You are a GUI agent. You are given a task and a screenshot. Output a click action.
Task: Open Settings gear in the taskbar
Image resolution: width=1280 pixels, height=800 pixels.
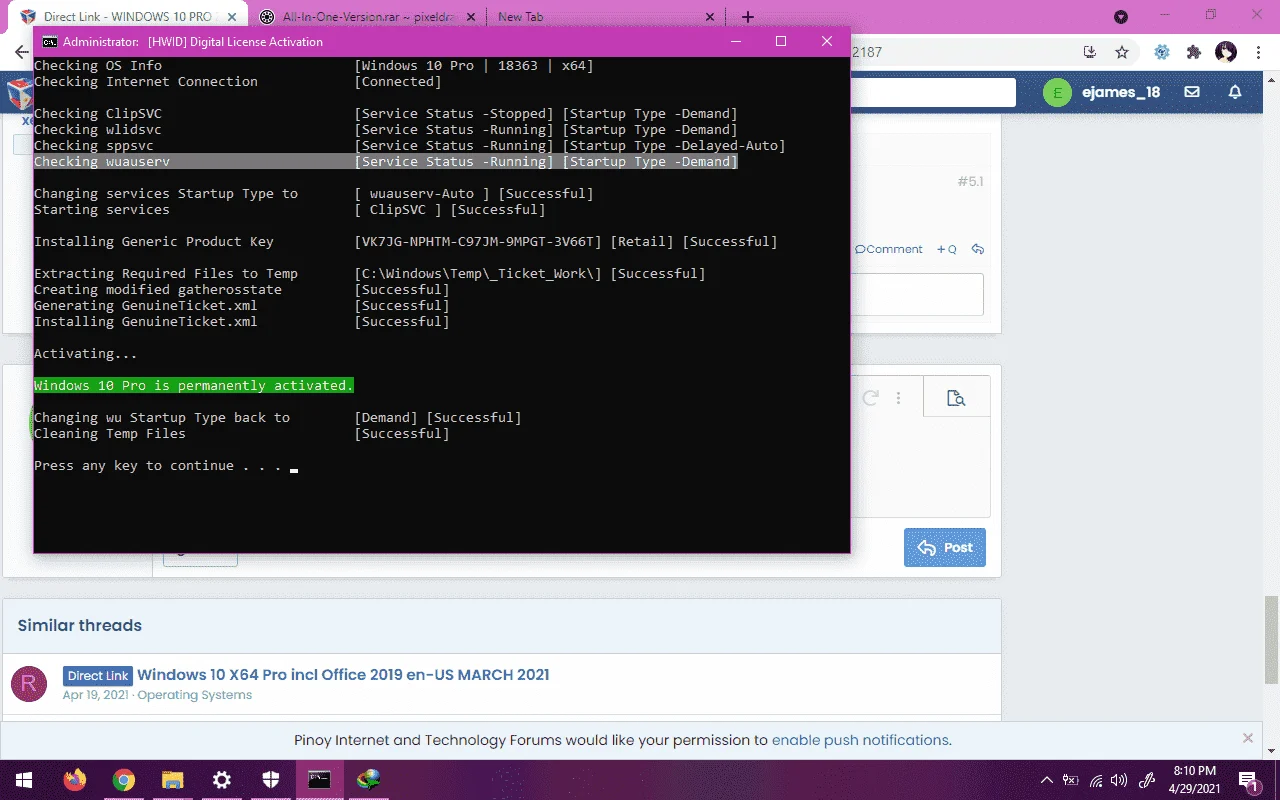point(221,780)
